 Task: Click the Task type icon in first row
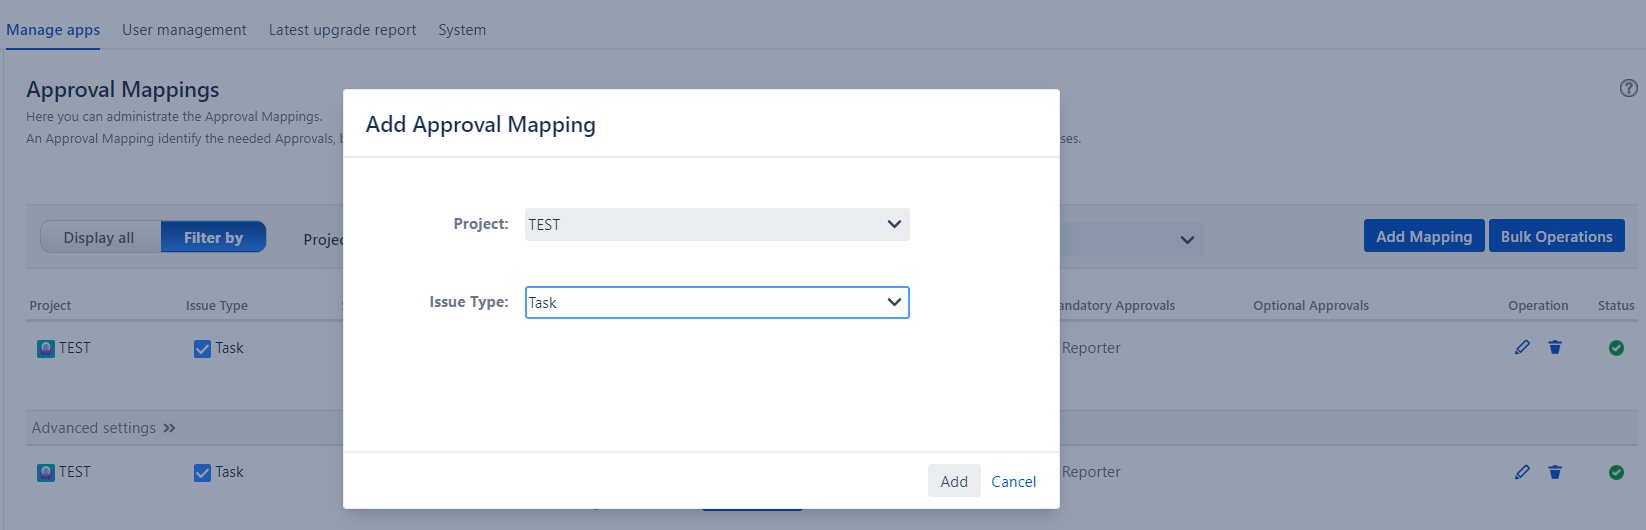(x=202, y=348)
